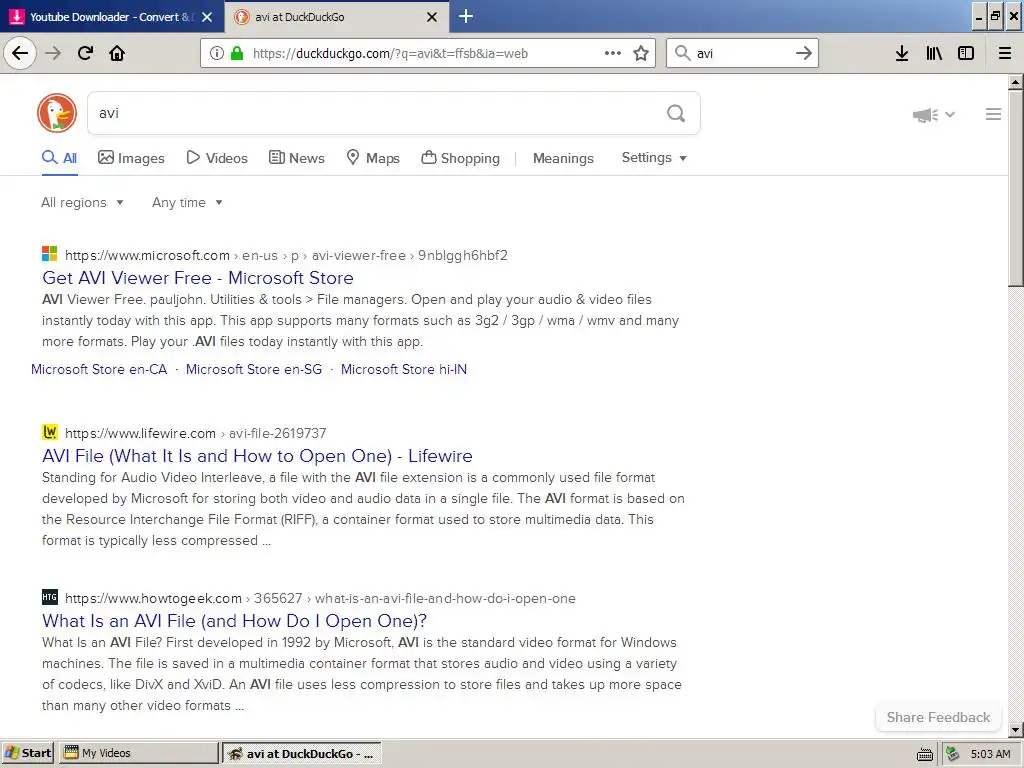This screenshot has height=768, width=1024.
Task: Click the Microsoft favicon beside microsoft.com
Action: [50, 254]
